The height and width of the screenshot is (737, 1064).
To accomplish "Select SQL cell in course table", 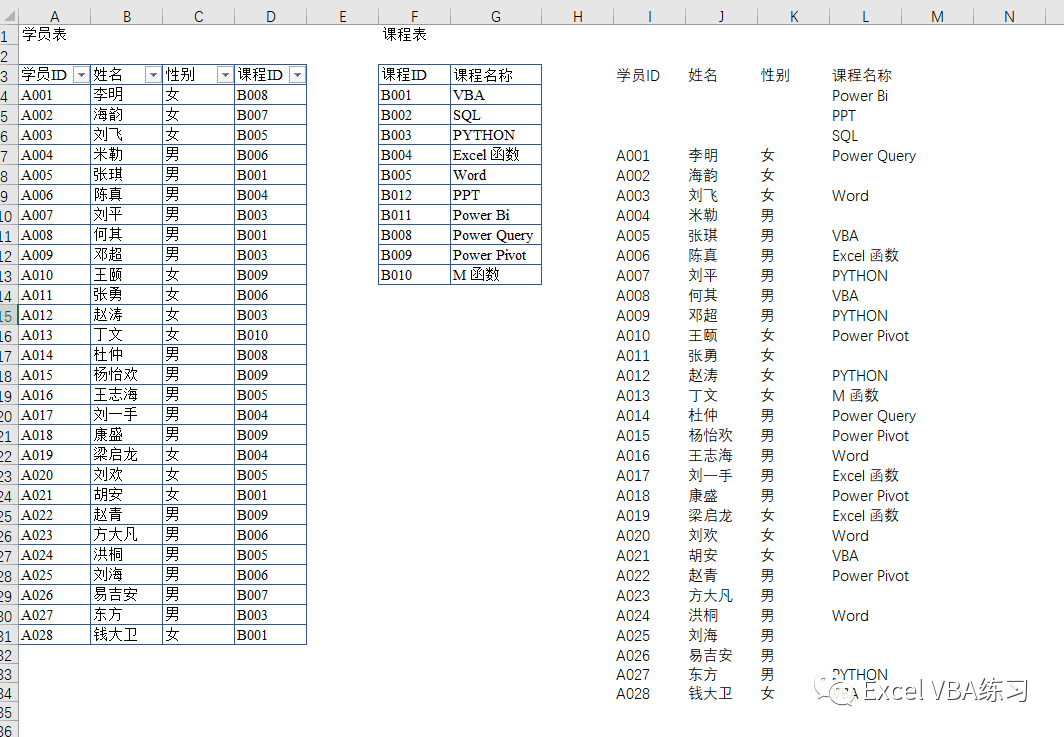I will tap(496, 115).
